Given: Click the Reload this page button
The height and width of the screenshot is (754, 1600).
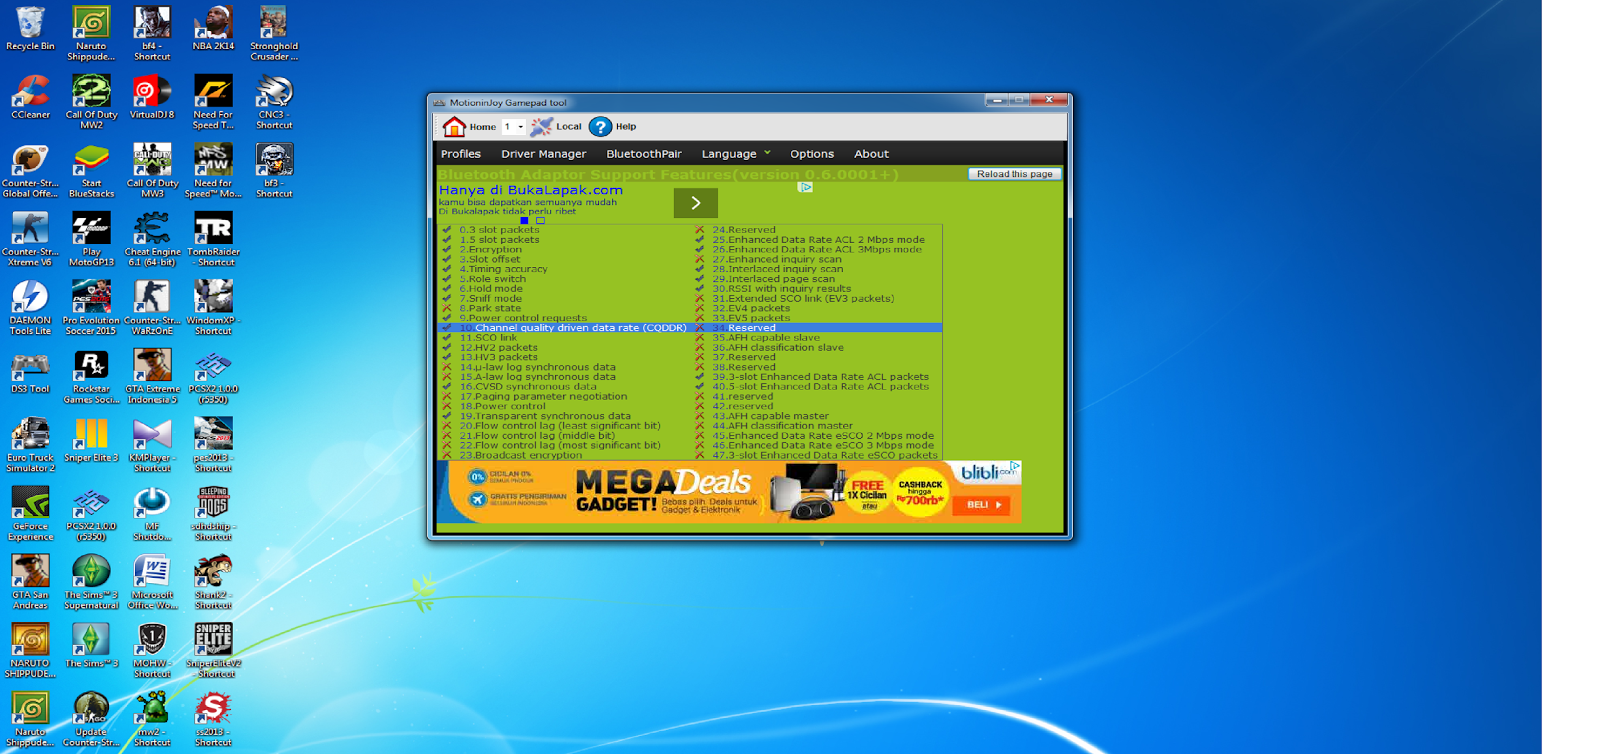Looking at the screenshot, I should click(x=1014, y=174).
